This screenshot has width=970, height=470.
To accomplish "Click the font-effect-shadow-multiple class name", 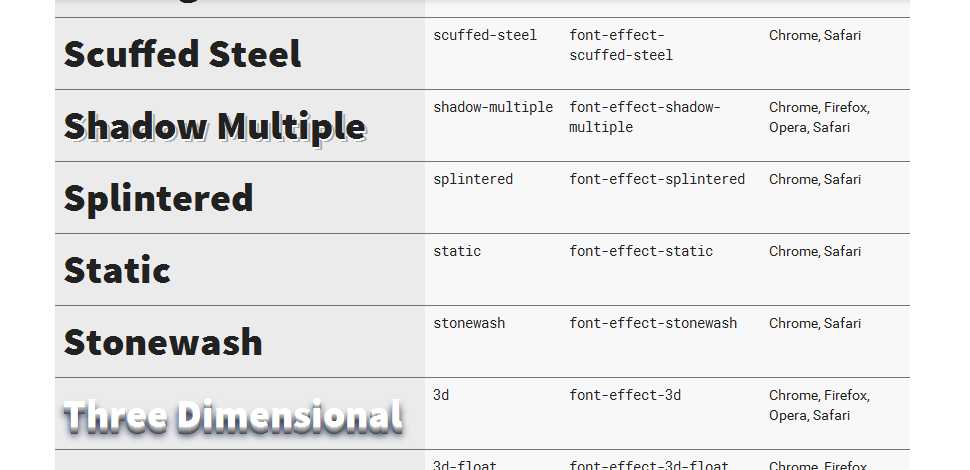I will point(645,117).
